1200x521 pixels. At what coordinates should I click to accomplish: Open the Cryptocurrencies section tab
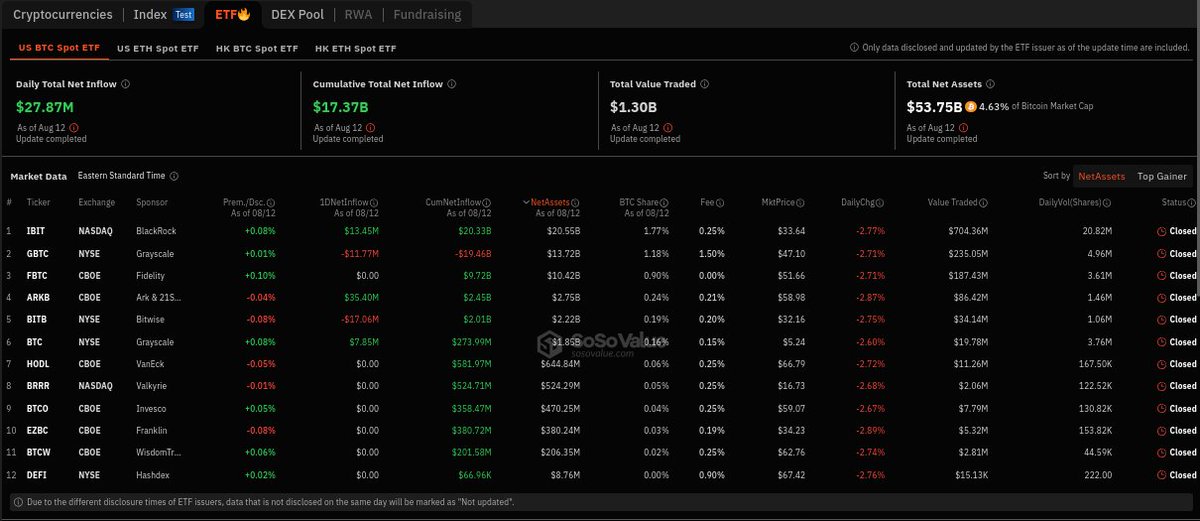tap(61, 14)
